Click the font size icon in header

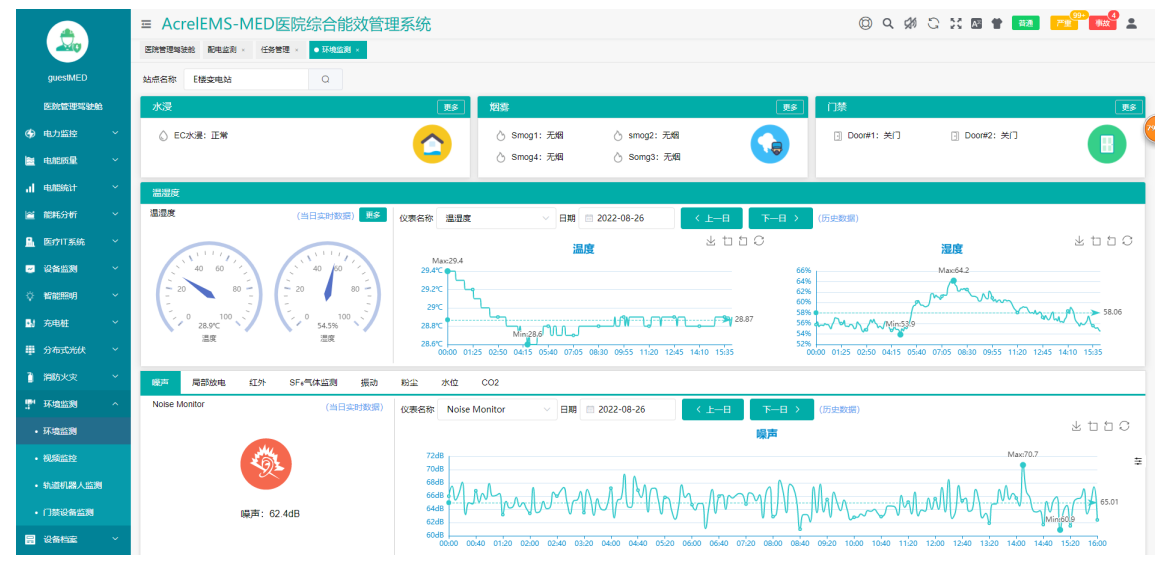click(976, 23)
